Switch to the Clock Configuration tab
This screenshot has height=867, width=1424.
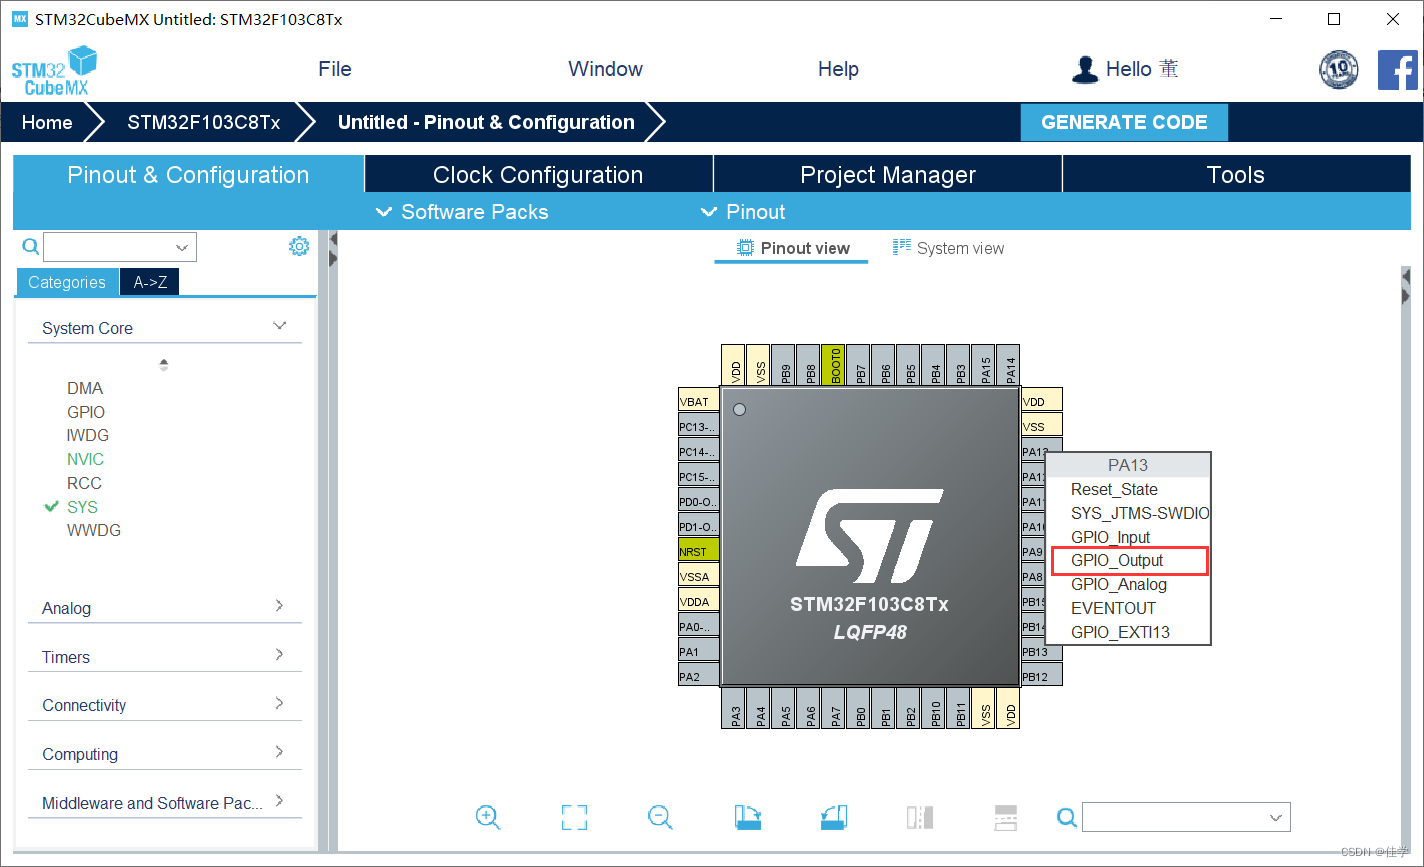[x=537, y=174]
